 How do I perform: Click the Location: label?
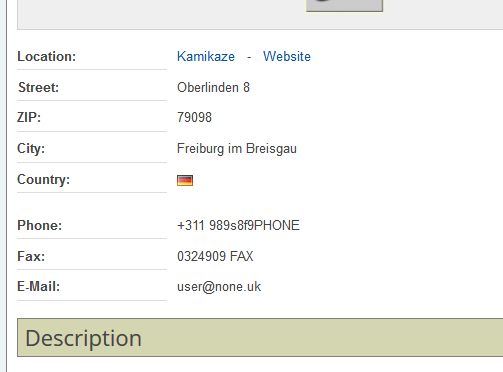[47, 57]
